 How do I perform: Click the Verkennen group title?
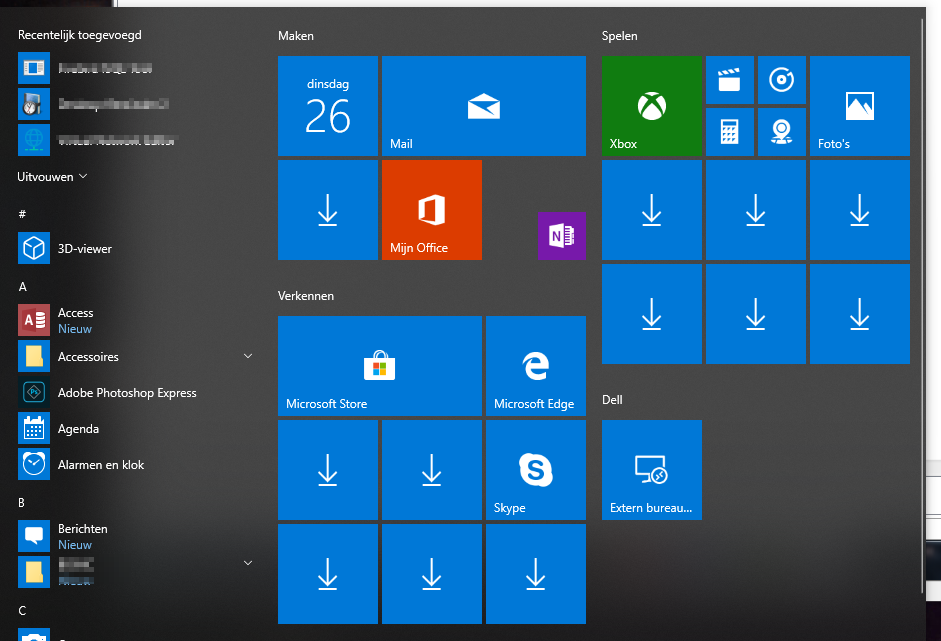click(x=306, y=296)
